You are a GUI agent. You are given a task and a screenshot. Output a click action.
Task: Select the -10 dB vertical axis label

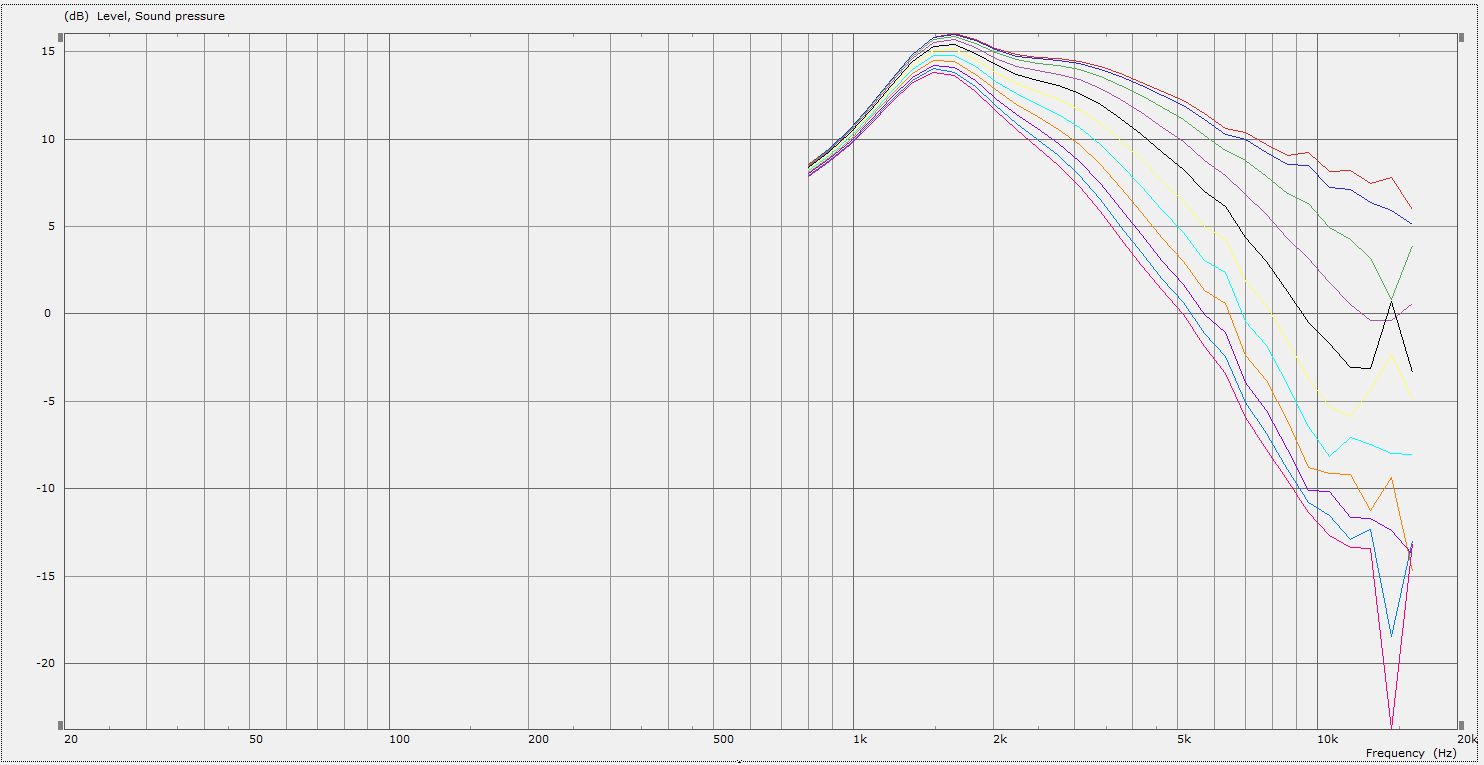45,489
